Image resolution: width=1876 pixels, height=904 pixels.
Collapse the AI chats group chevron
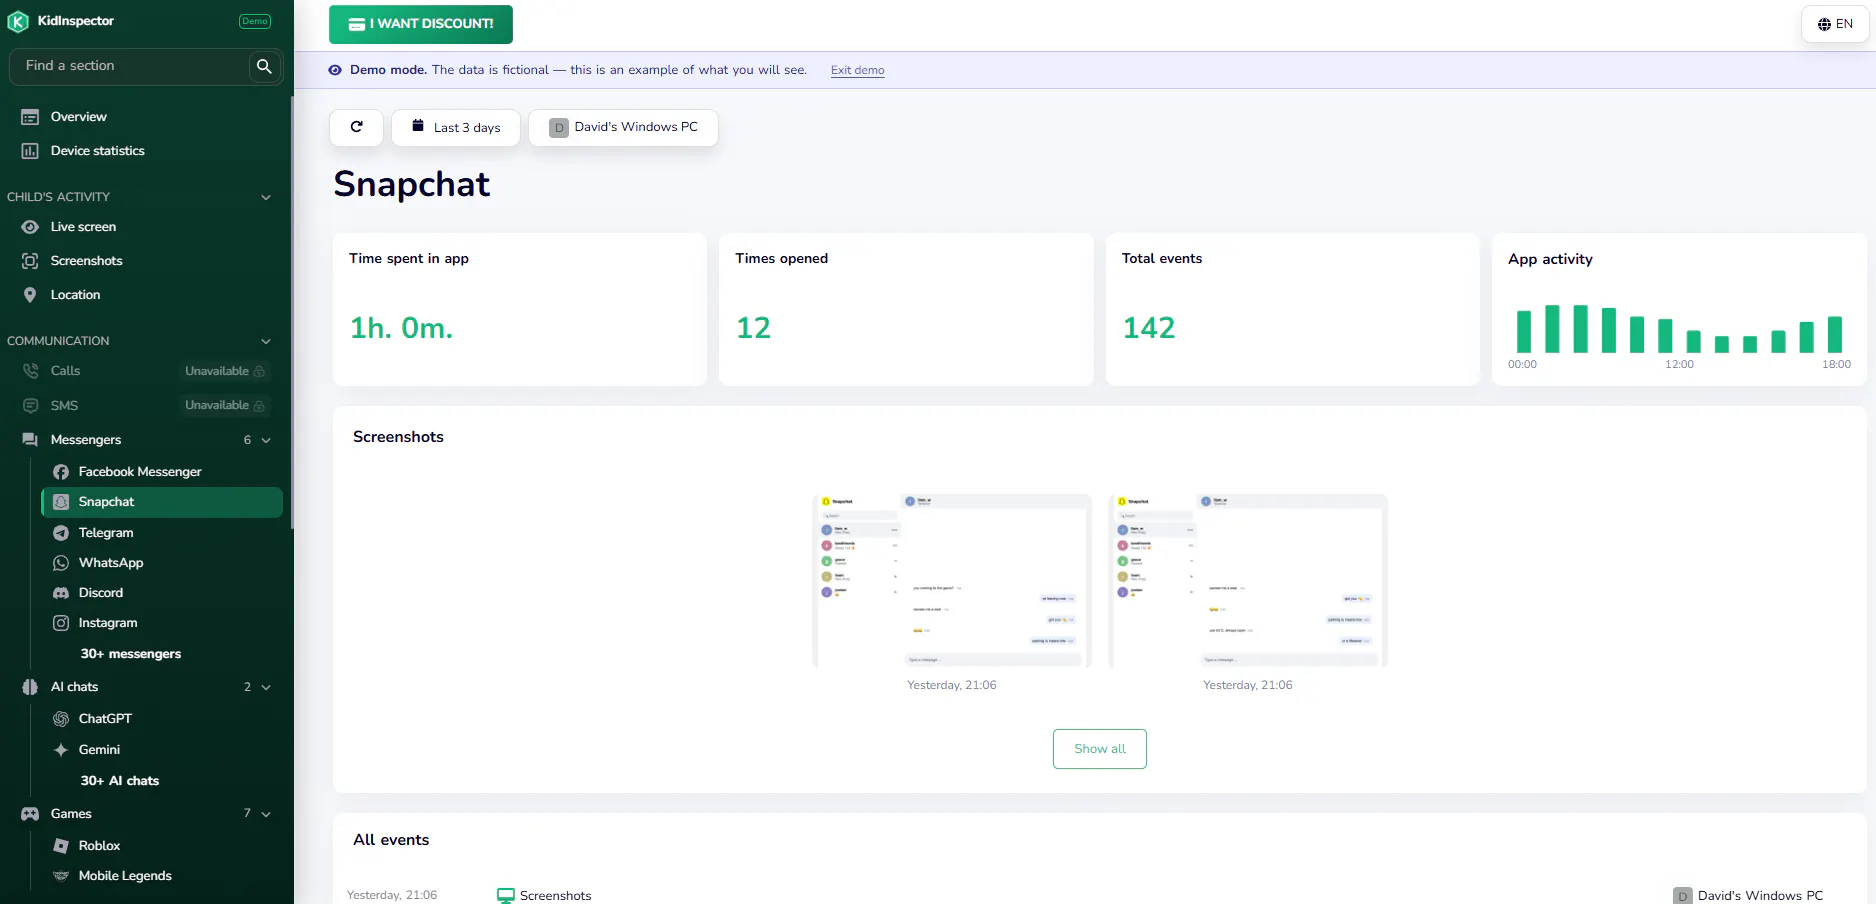(x=266, y=687)
